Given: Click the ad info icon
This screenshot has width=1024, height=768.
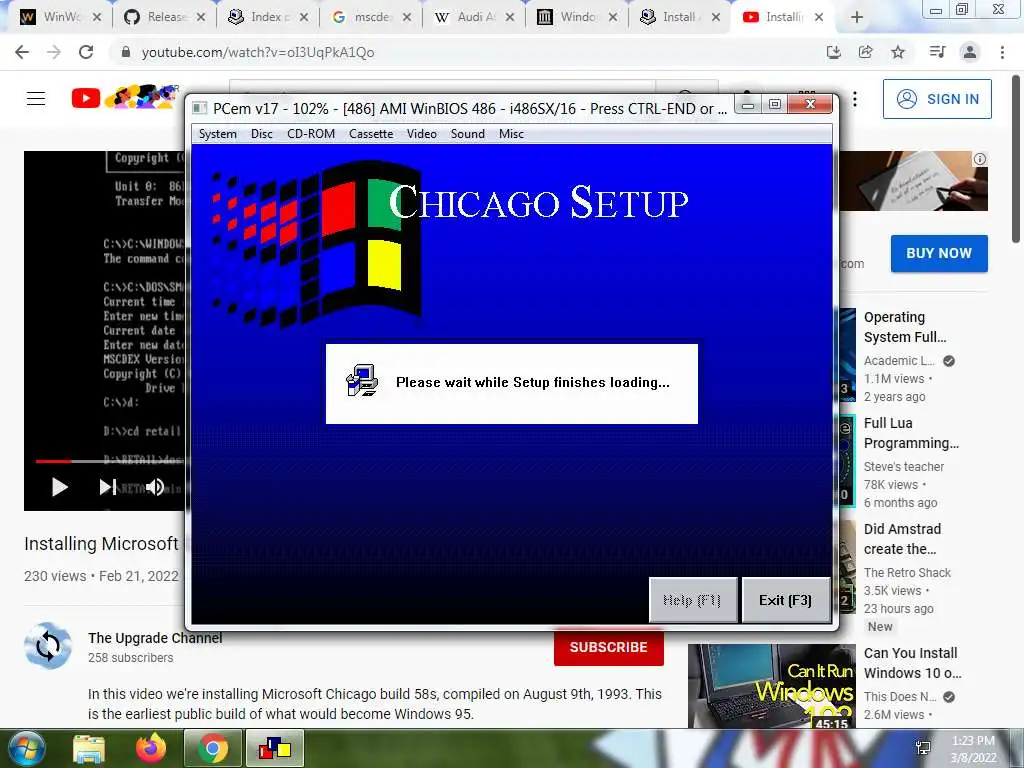Looking at the screenshot, I should (x=980, y=159).
